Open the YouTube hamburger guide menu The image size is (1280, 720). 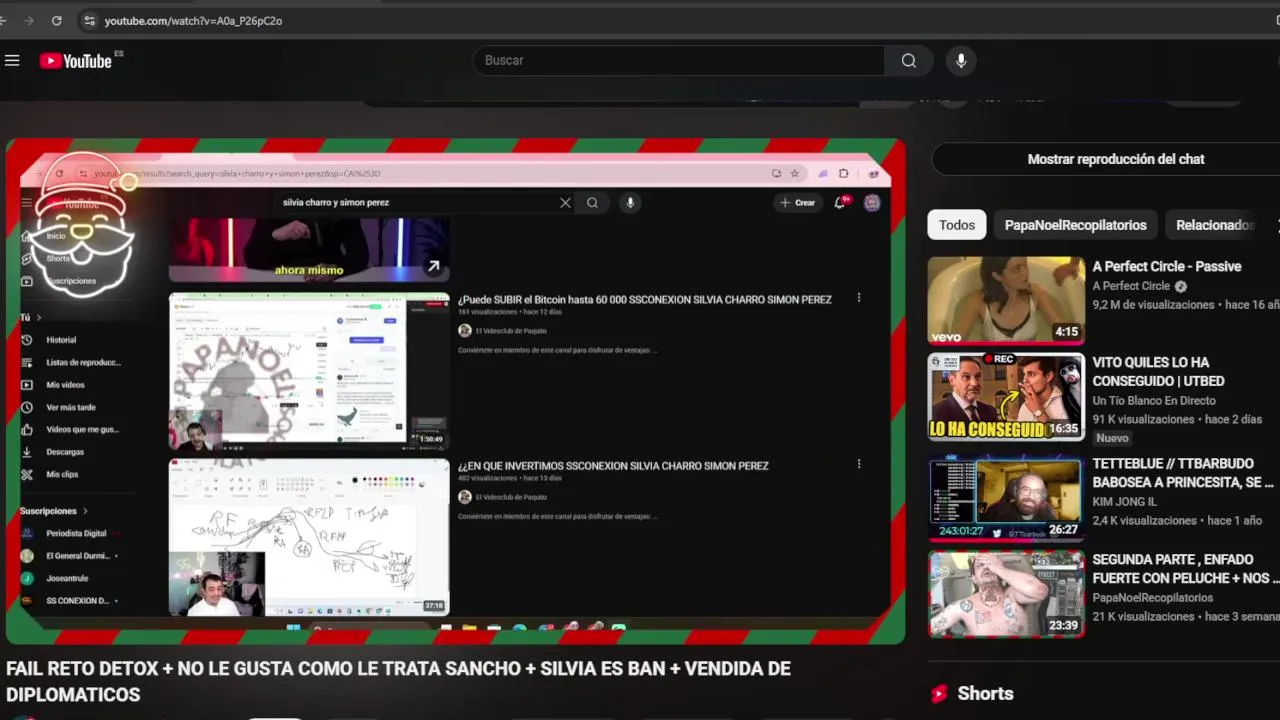coord(12,61)
